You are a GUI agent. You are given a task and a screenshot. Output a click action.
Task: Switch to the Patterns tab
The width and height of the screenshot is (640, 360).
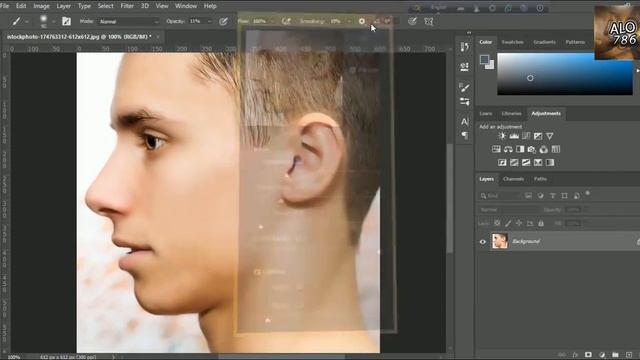575,42
